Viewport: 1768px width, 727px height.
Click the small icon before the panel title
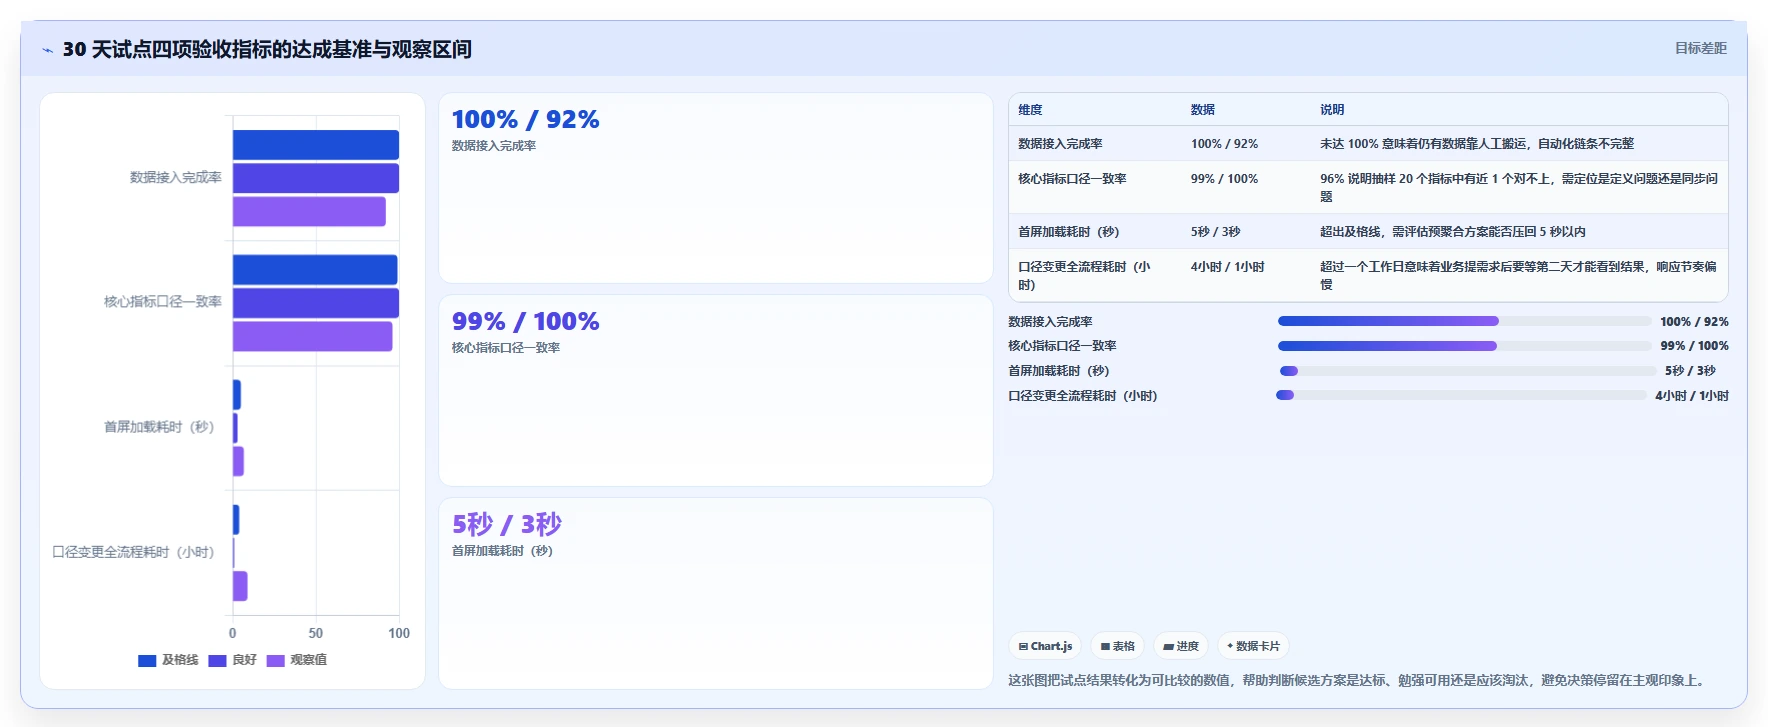[x=47, y=50]
